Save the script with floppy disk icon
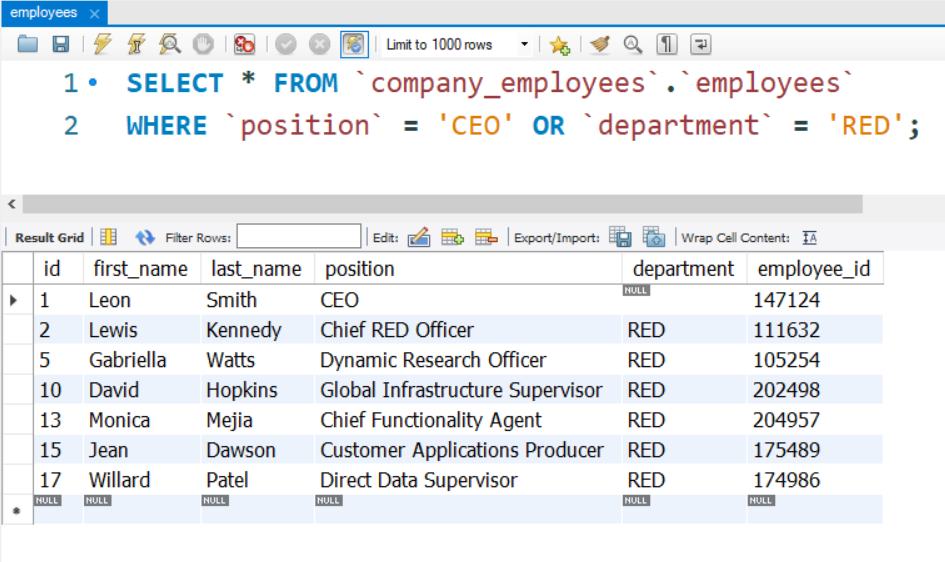This screenshot has width=945, height=562. 60,45
